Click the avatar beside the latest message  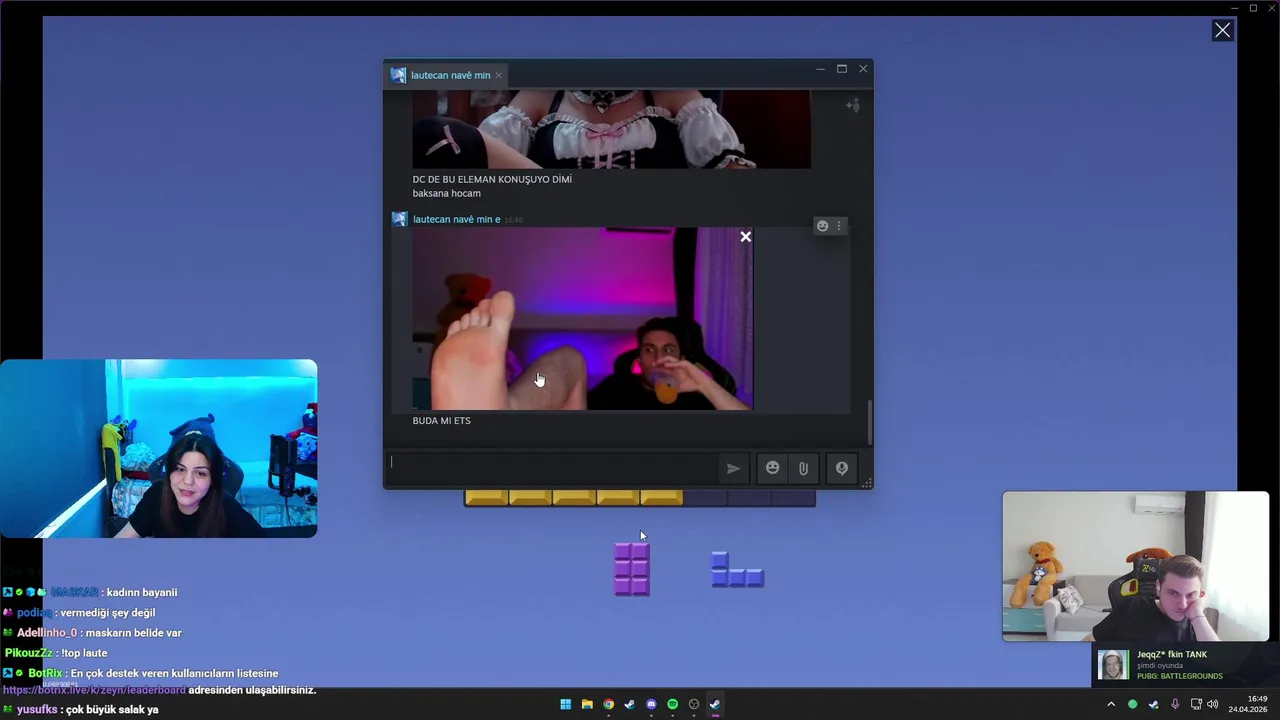(399, 219)
